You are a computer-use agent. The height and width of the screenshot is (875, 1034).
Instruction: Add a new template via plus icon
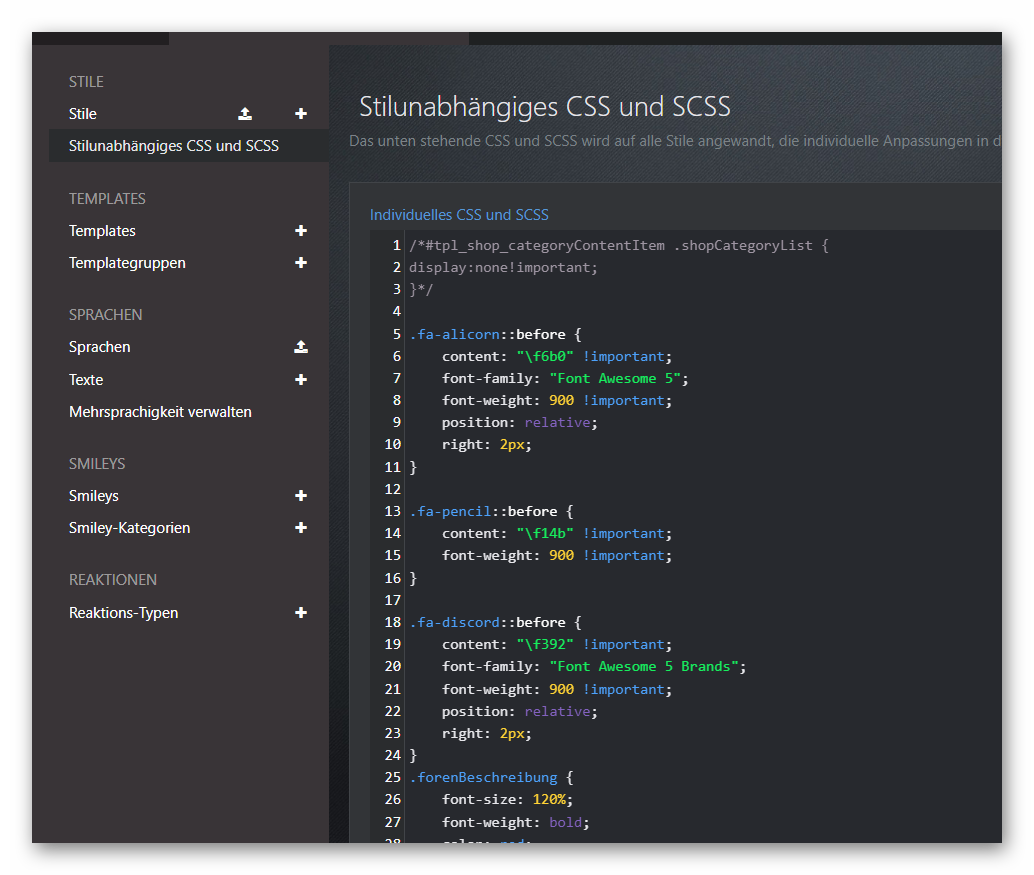(x=301, y=231)
